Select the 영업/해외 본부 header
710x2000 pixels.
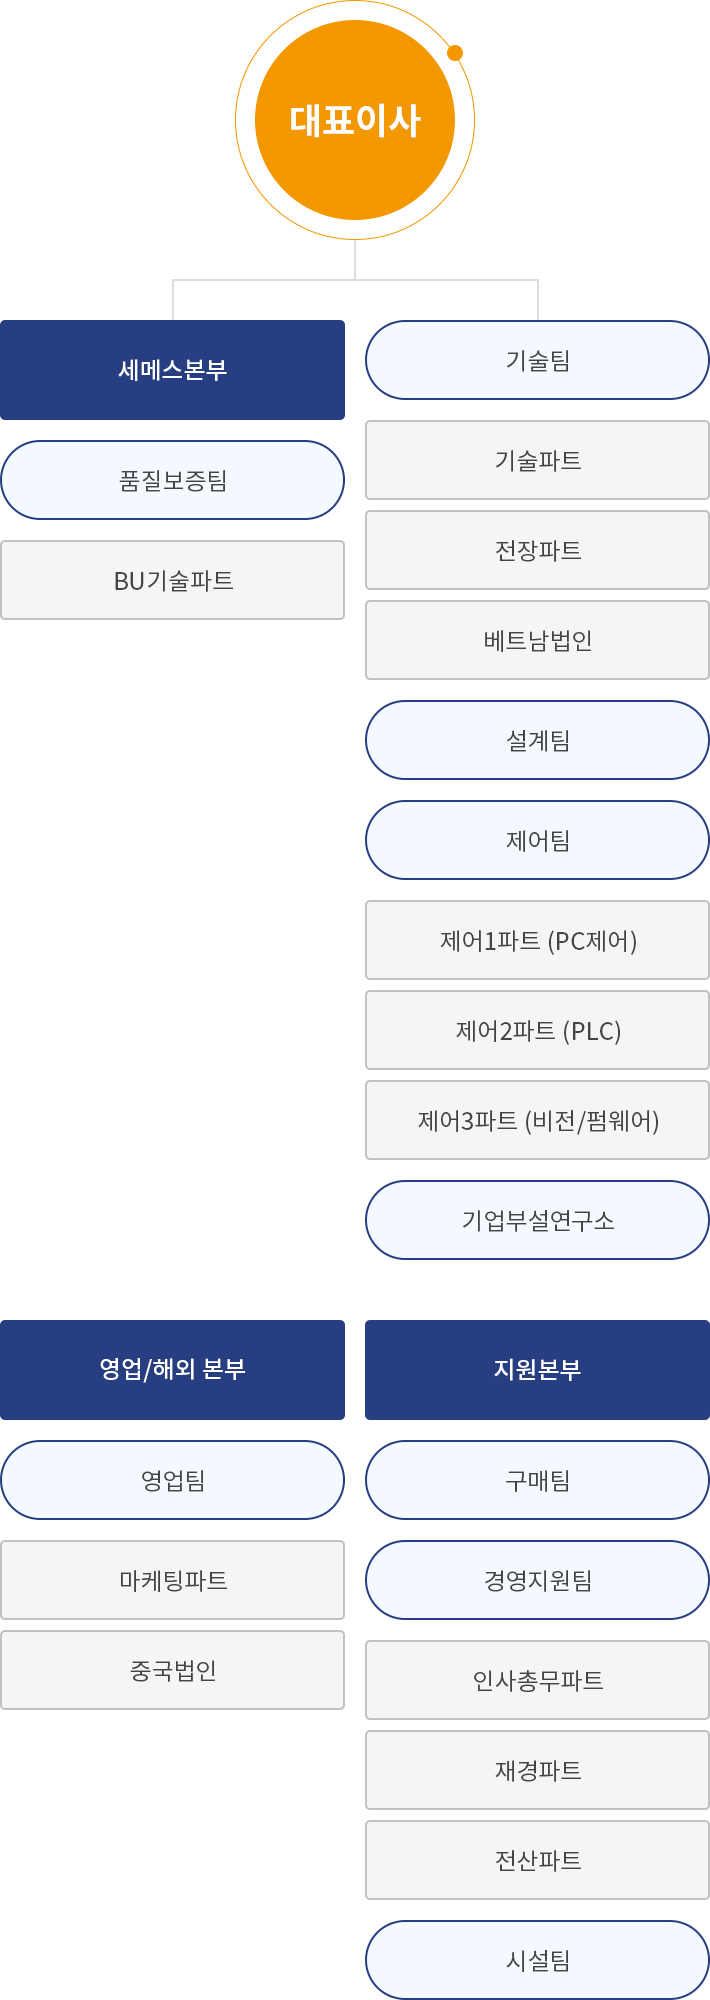(x=172, y=1370)
